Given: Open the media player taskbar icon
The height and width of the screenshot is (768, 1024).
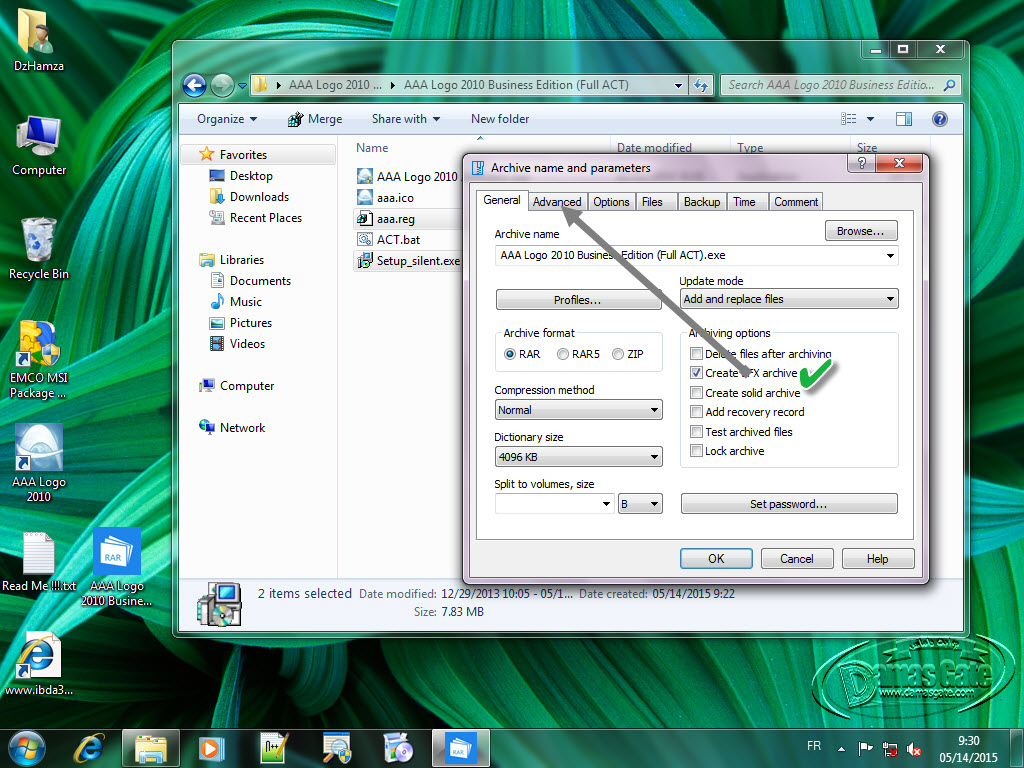Looking at the screenshot, I should pyautogui.click(x=210, y=748).
